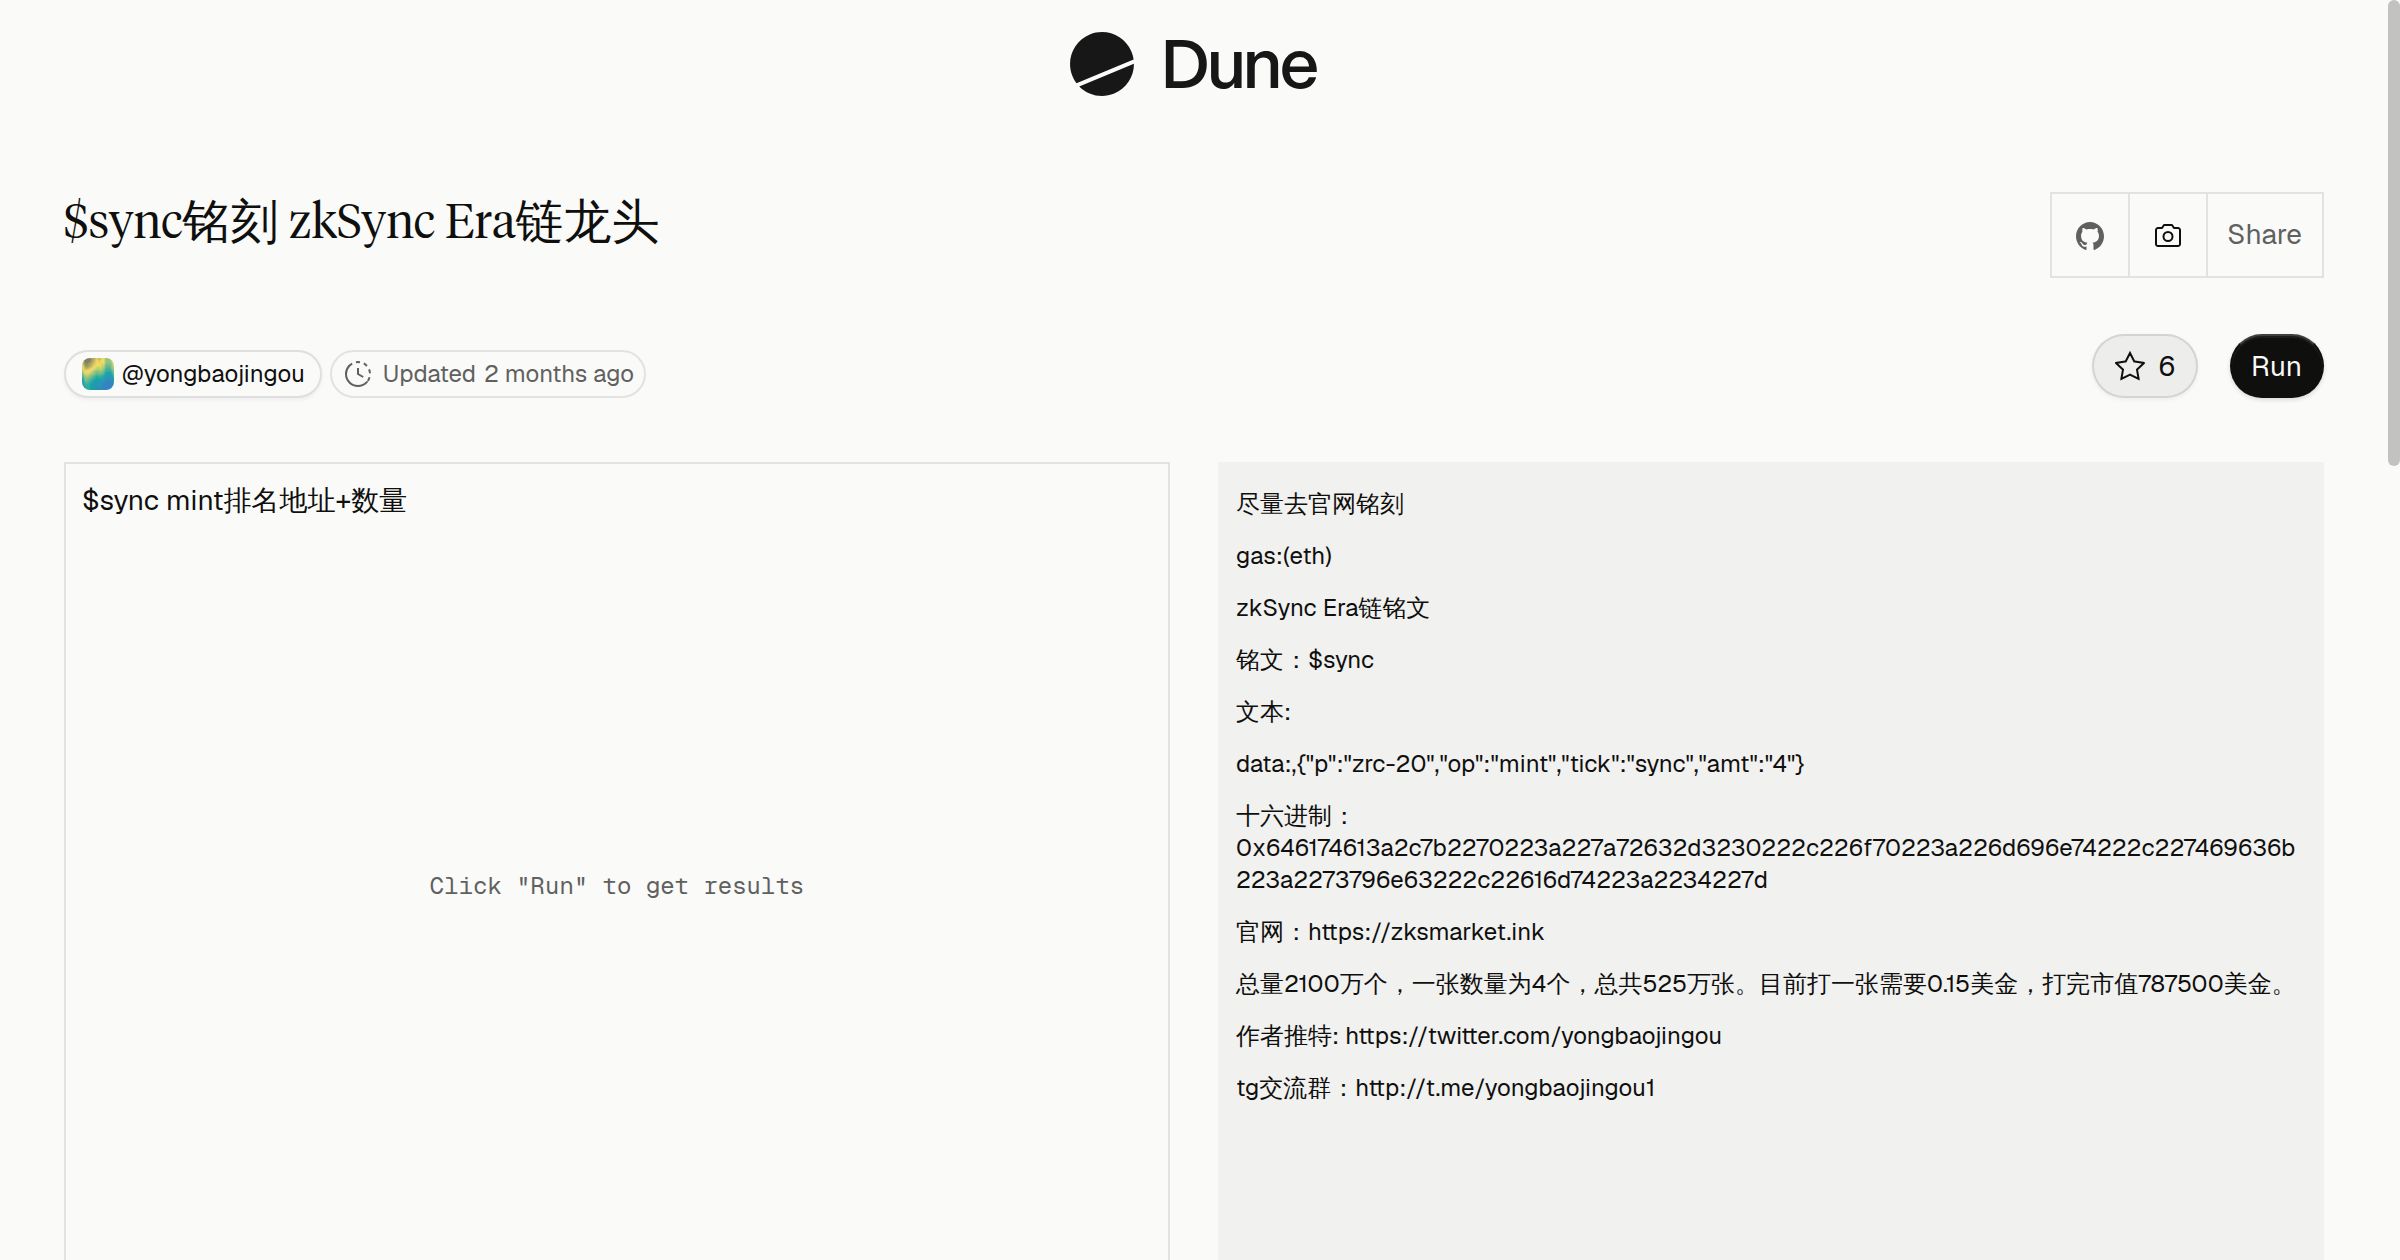Click the dashboard title $sync铭刻 zkSync Era链龙头
Image resolution: width=2400 pixels, height=1260 pixels.
tap(361, 222)
